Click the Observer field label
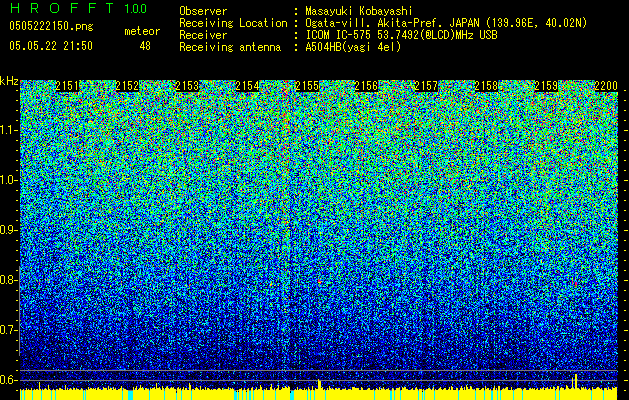The image size is (629, 400). click(x=203, y=11)
